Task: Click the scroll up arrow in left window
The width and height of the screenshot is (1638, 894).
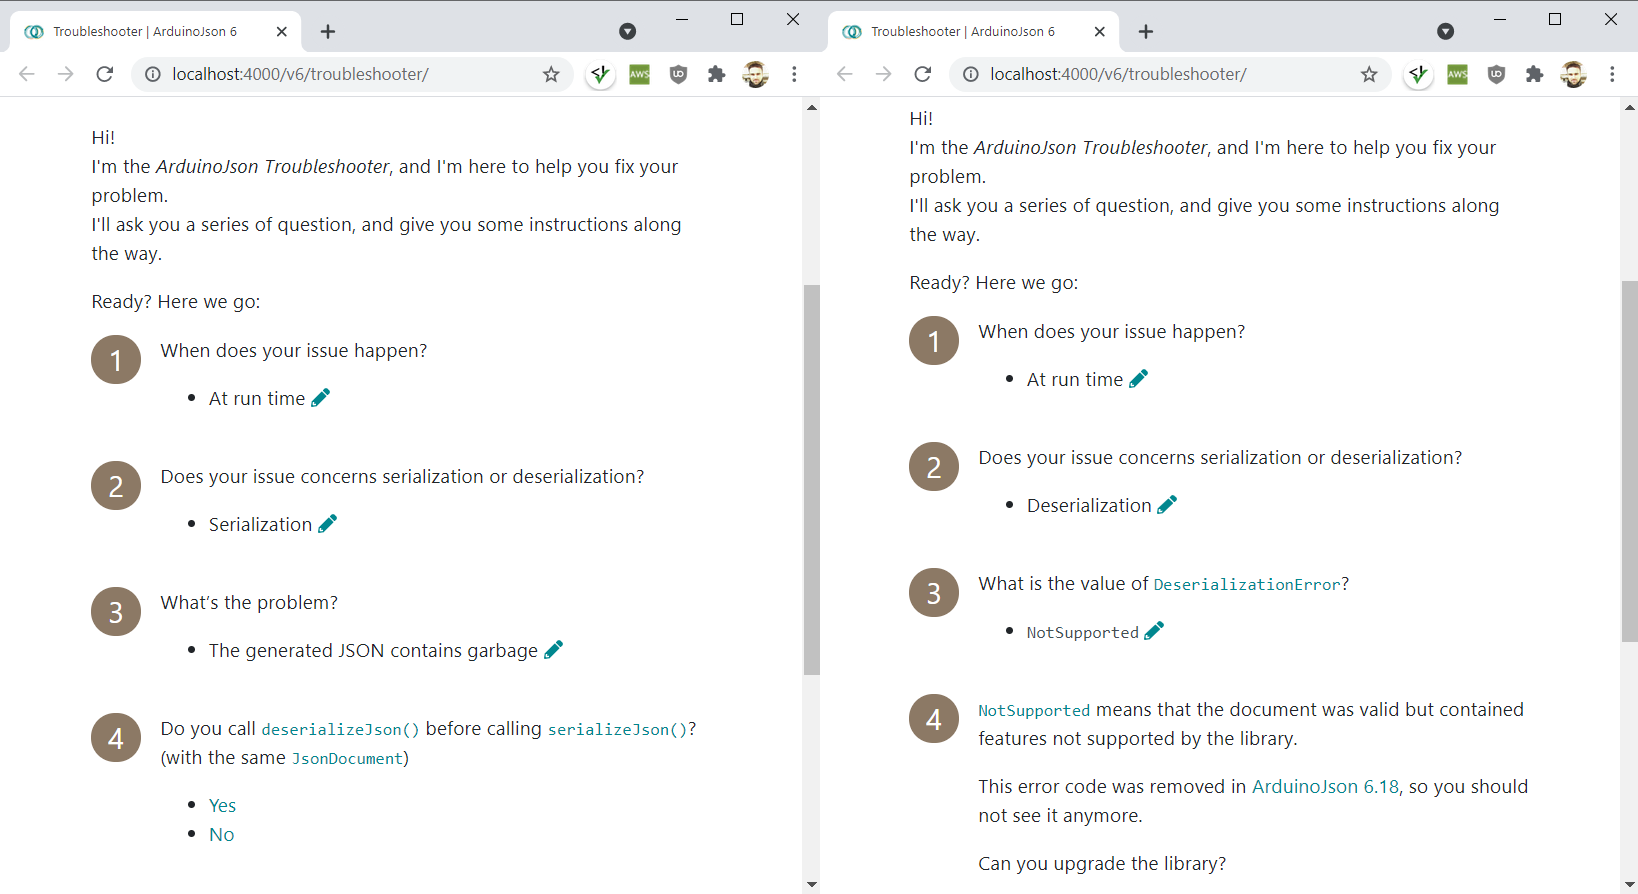Action: (x=811, y=107)
